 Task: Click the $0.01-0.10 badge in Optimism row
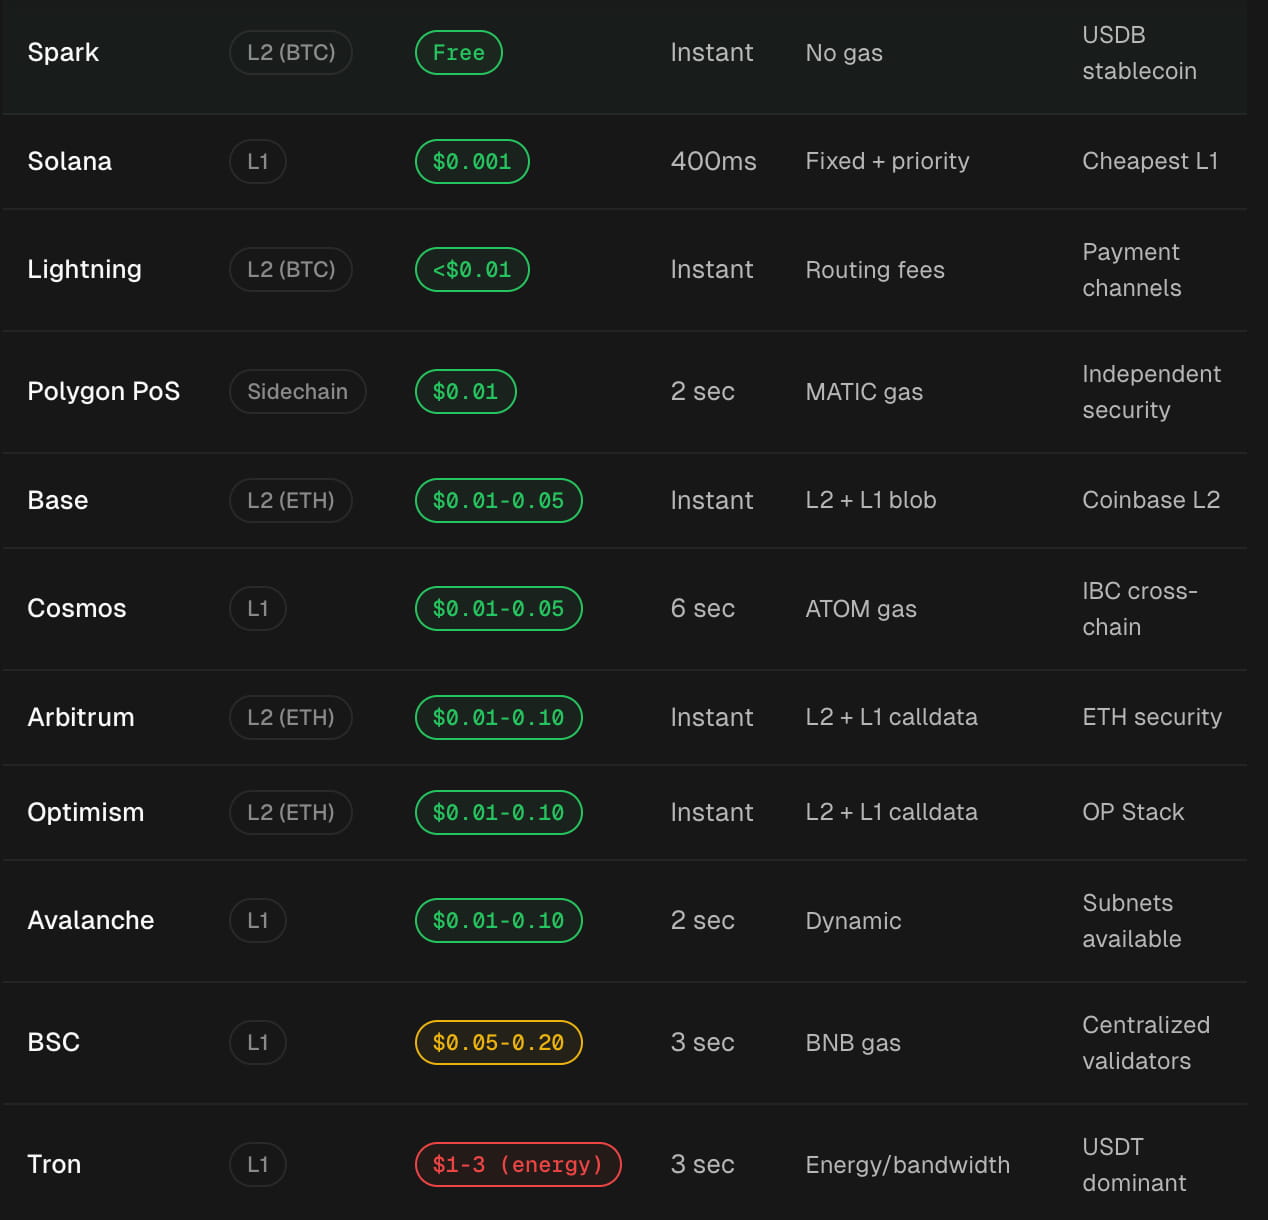(x=499, y=812)
